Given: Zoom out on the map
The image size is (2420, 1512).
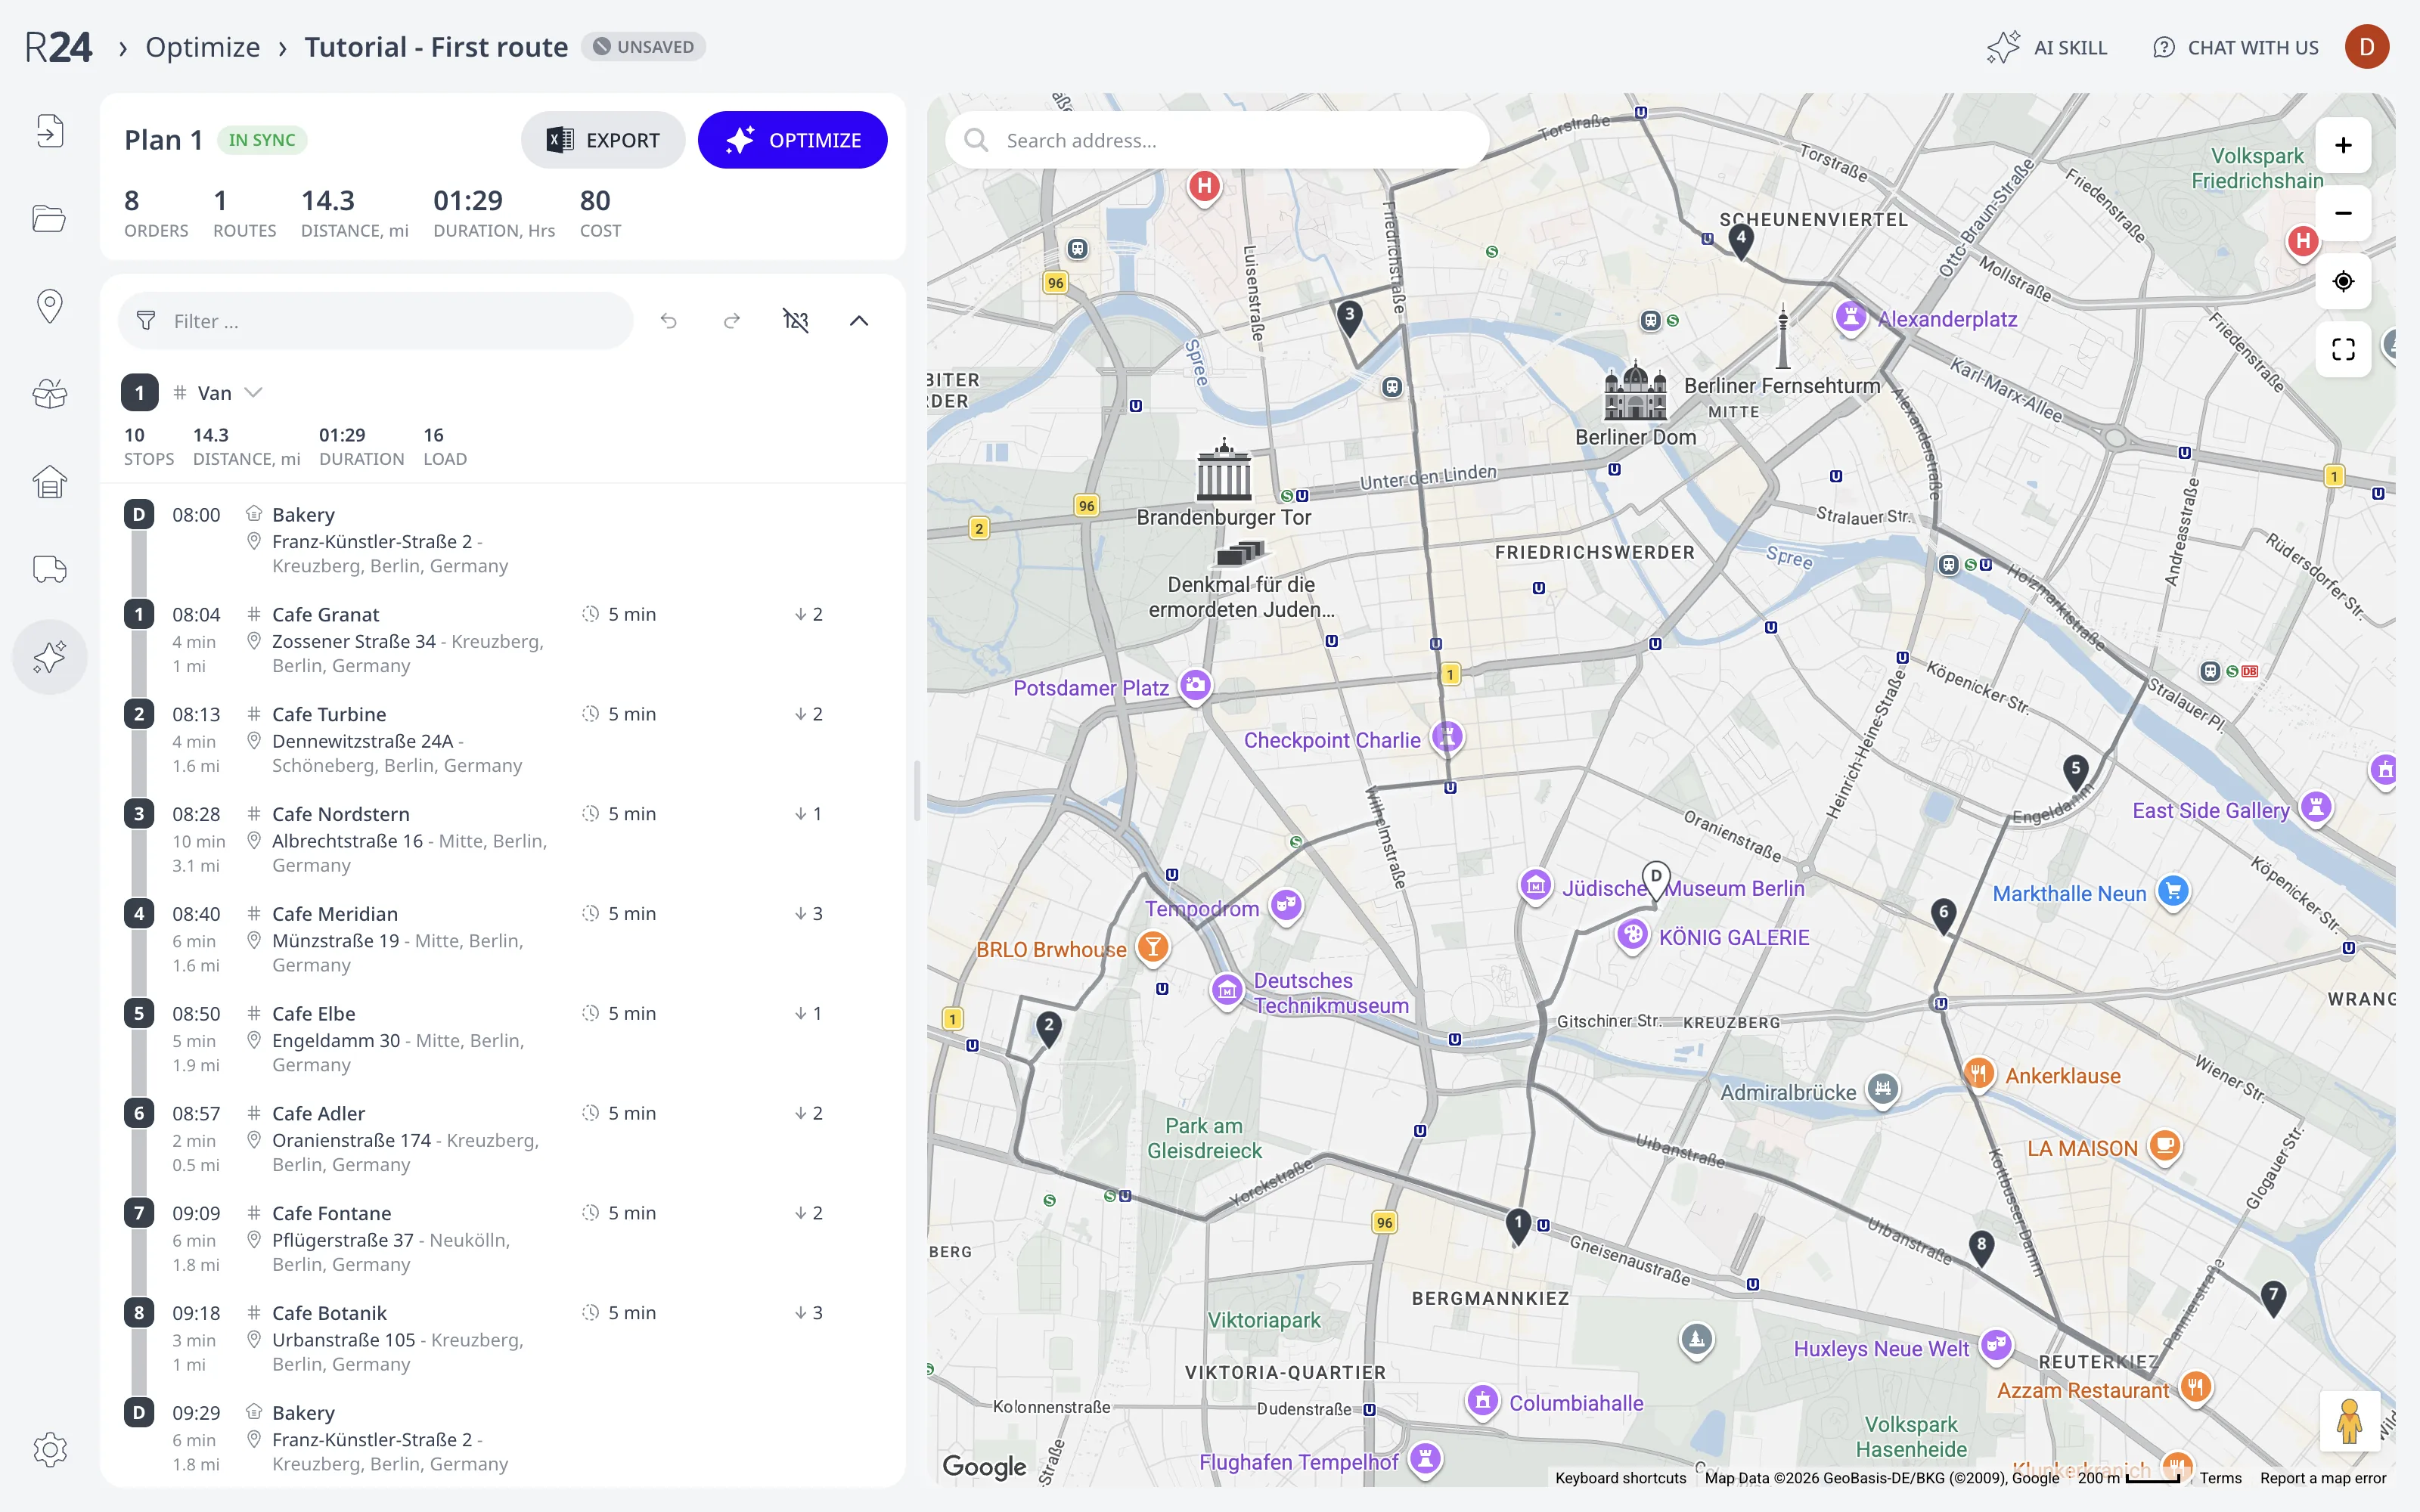Looking at the screenshot, I should (x=2343, y=213).
